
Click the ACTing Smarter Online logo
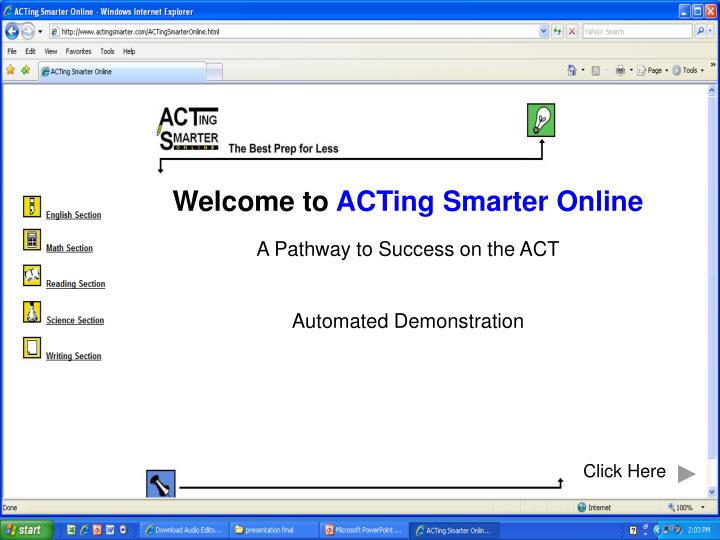tap(189, 128)
